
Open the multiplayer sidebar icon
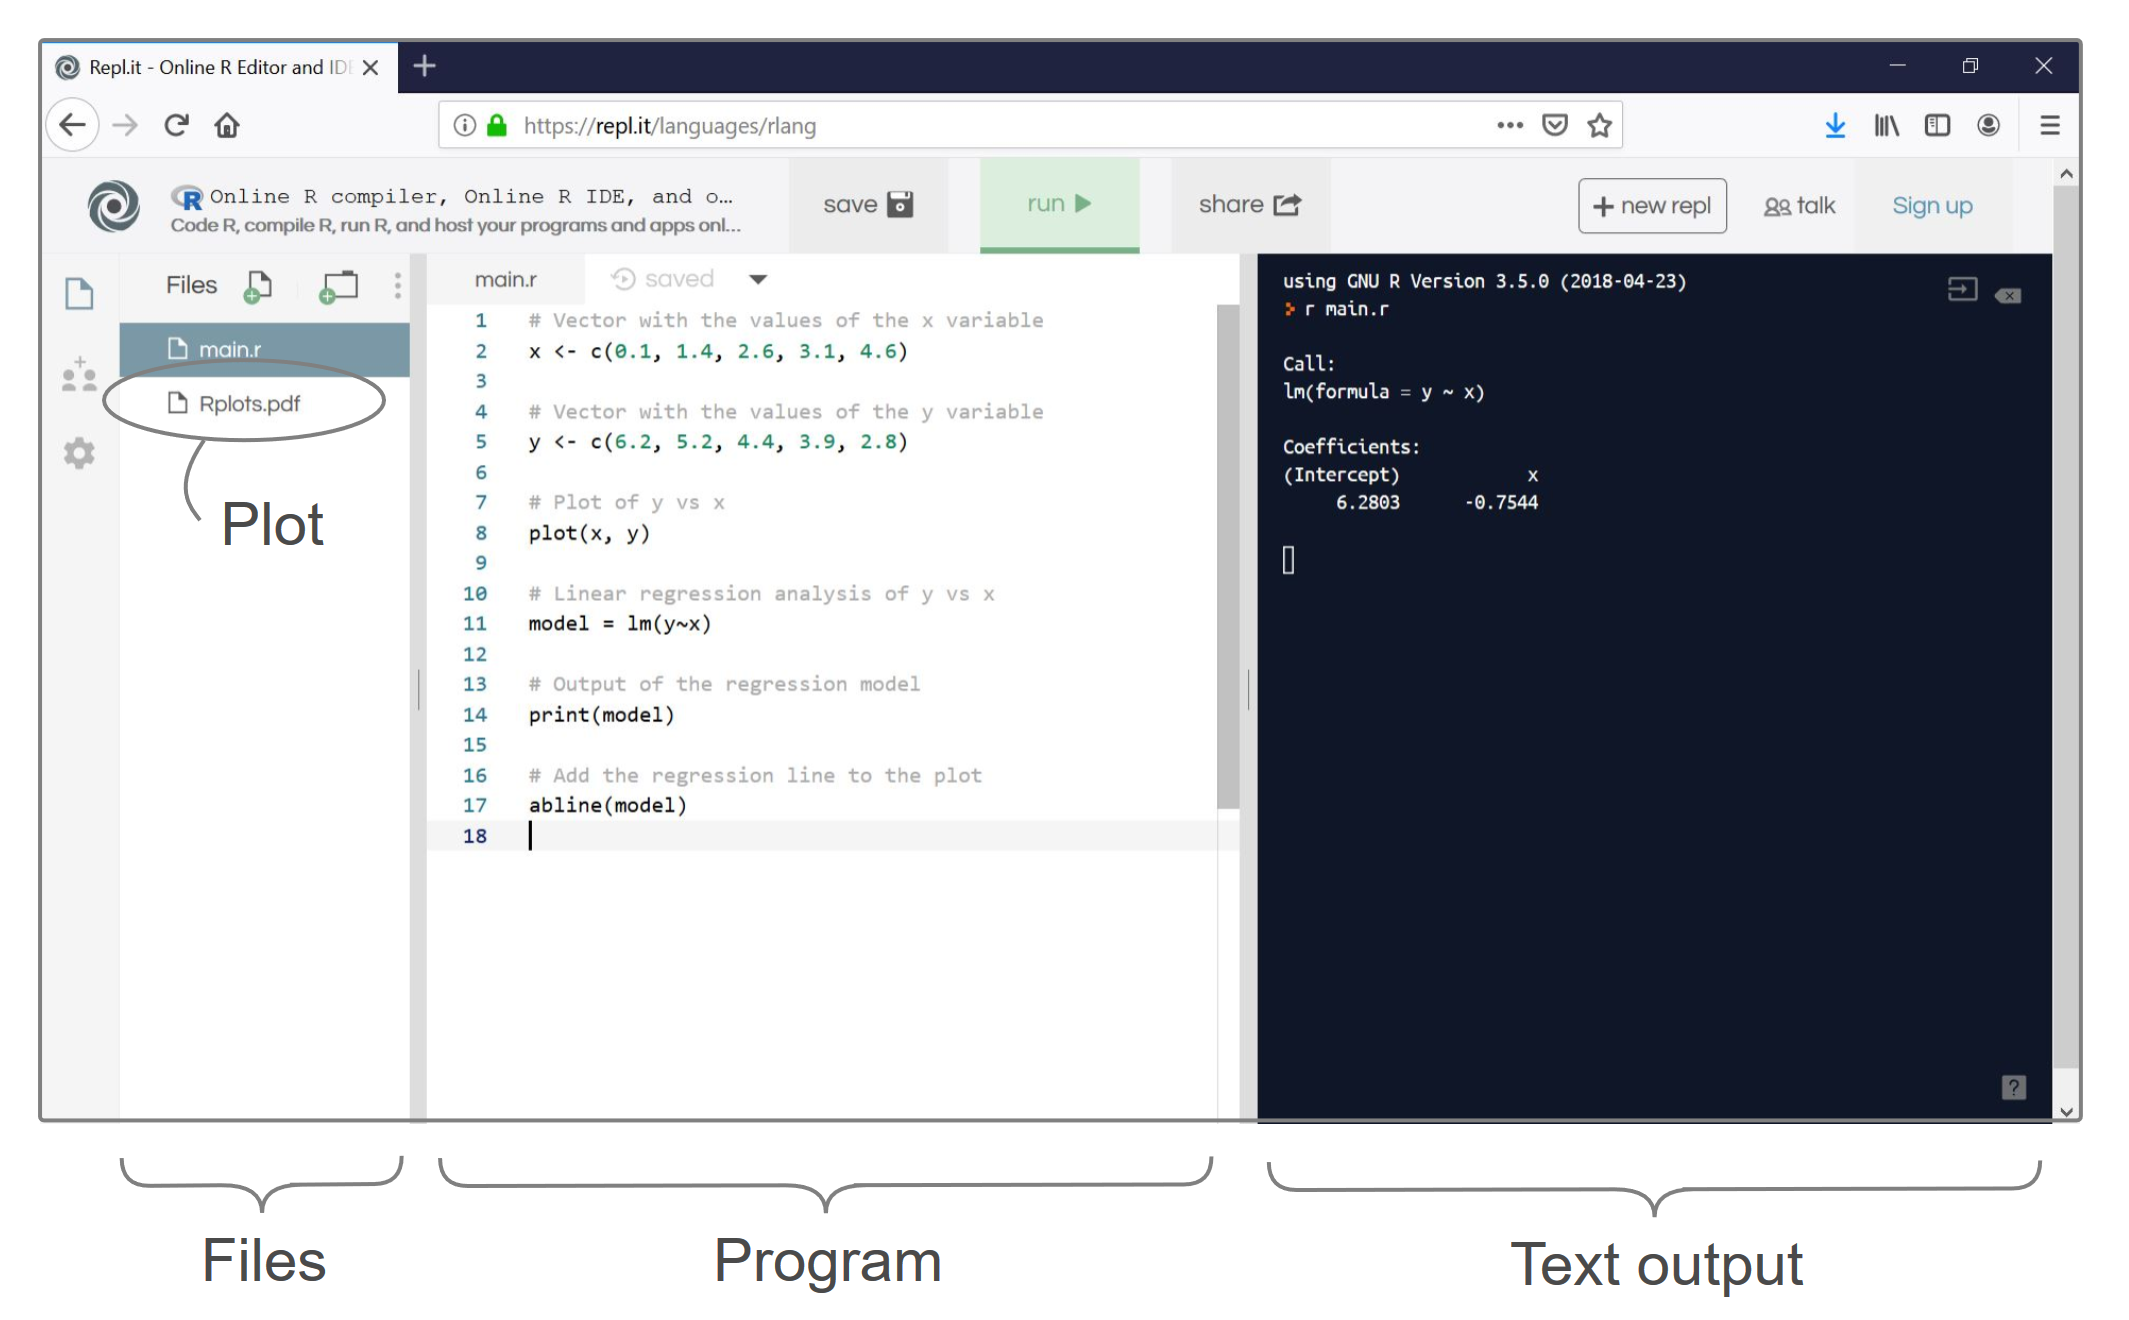(79, 375)
